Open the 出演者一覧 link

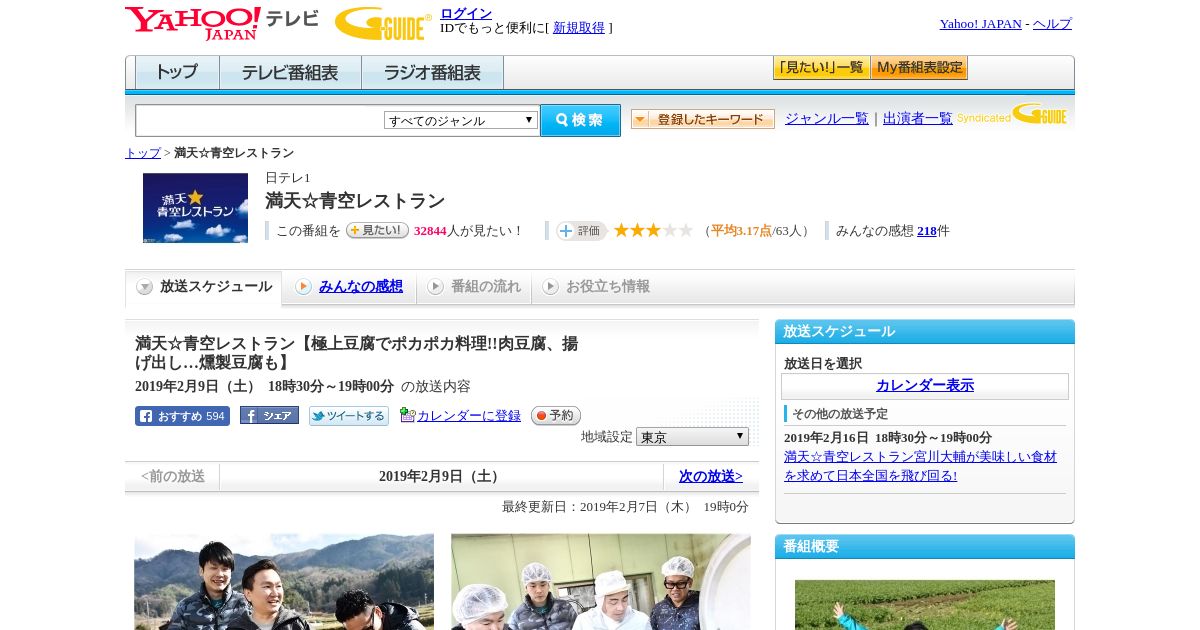pos(918,118)
